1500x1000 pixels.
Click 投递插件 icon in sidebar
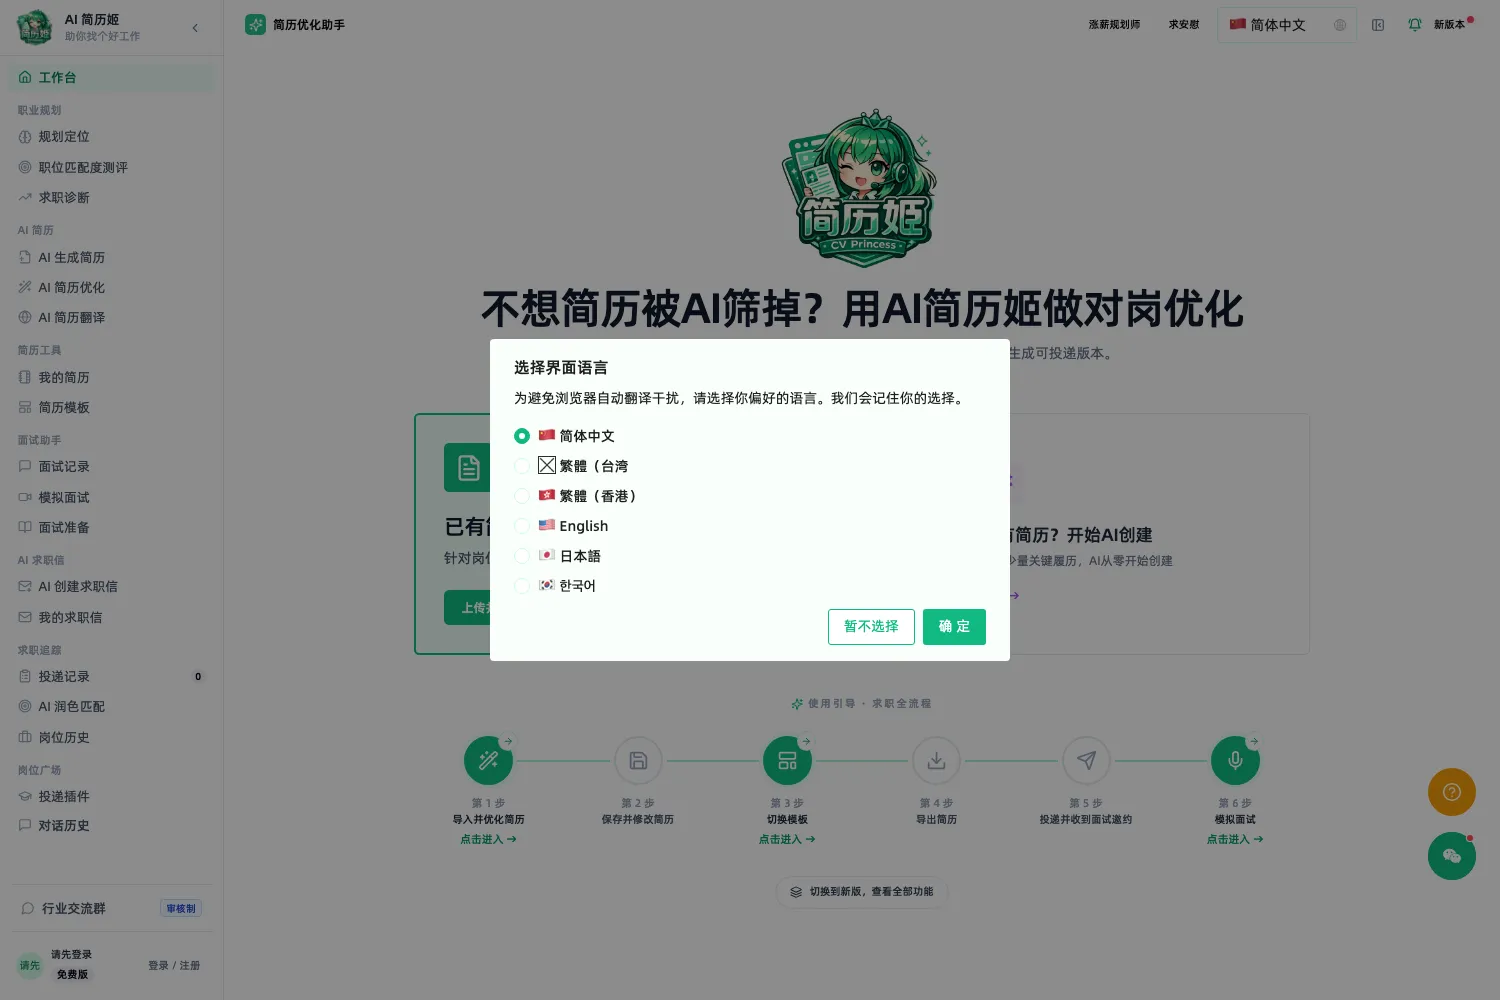pyautogui.click(x=25, y=796)
